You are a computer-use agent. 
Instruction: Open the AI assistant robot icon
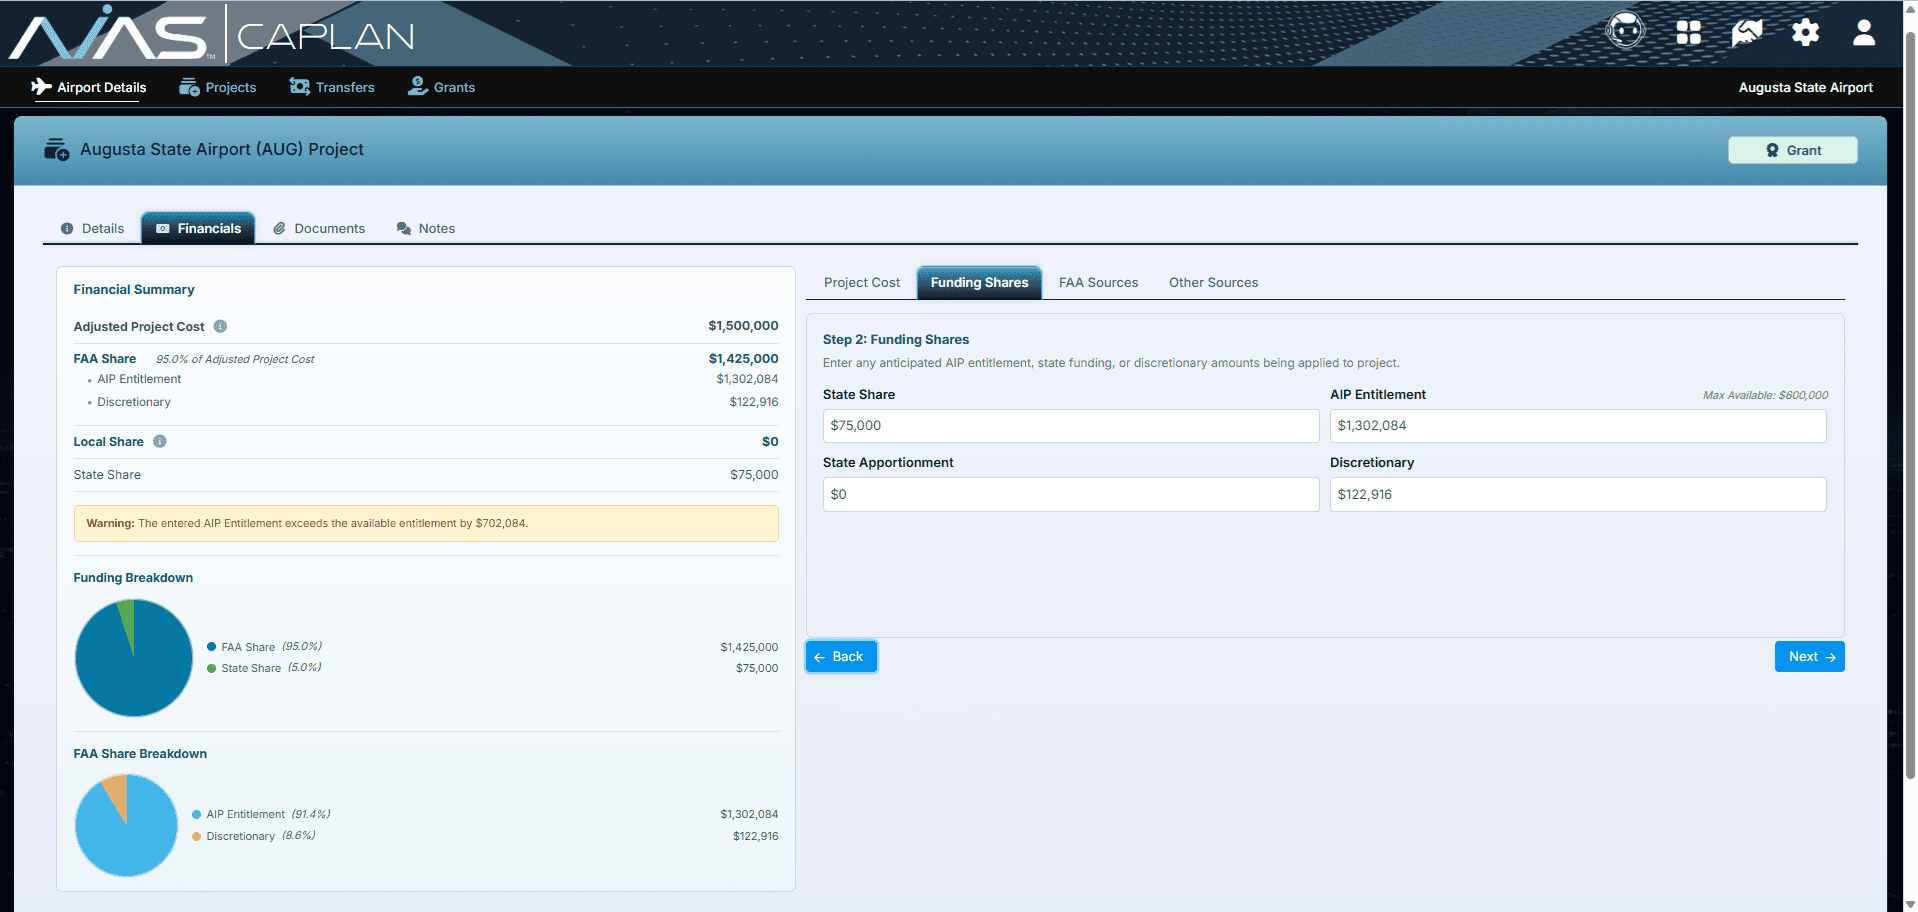1625,30
